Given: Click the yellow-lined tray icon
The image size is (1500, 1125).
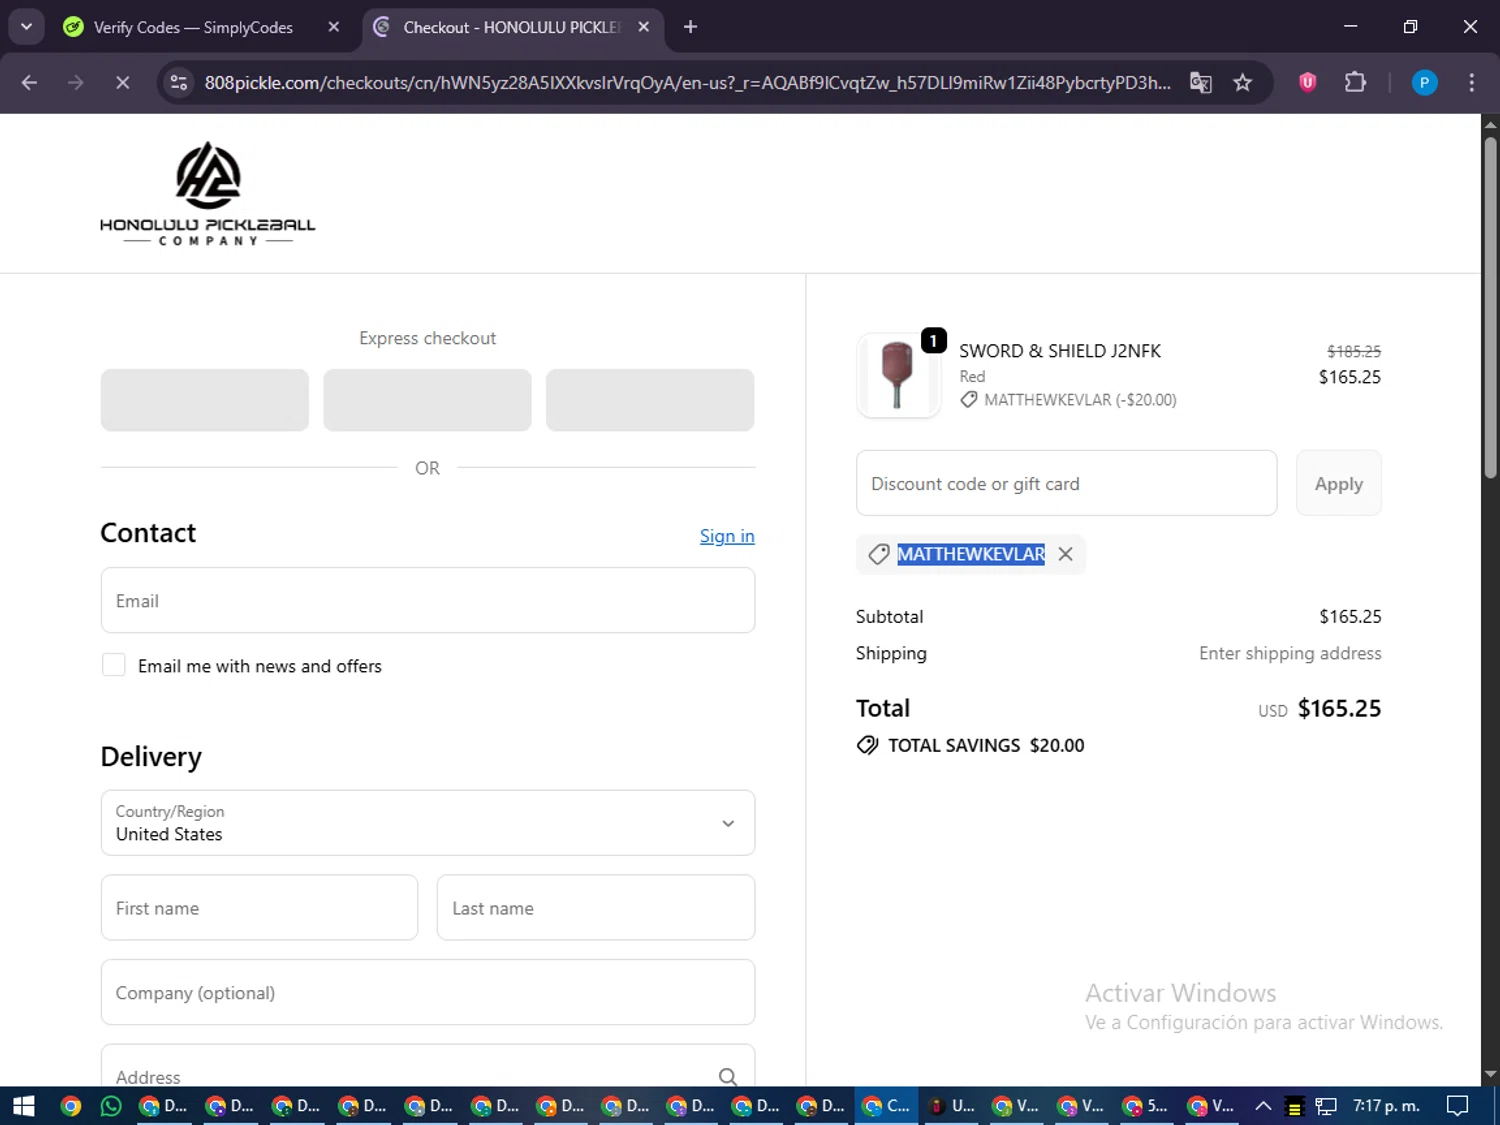Looking at the screenshot, I should point(1294,1107).
